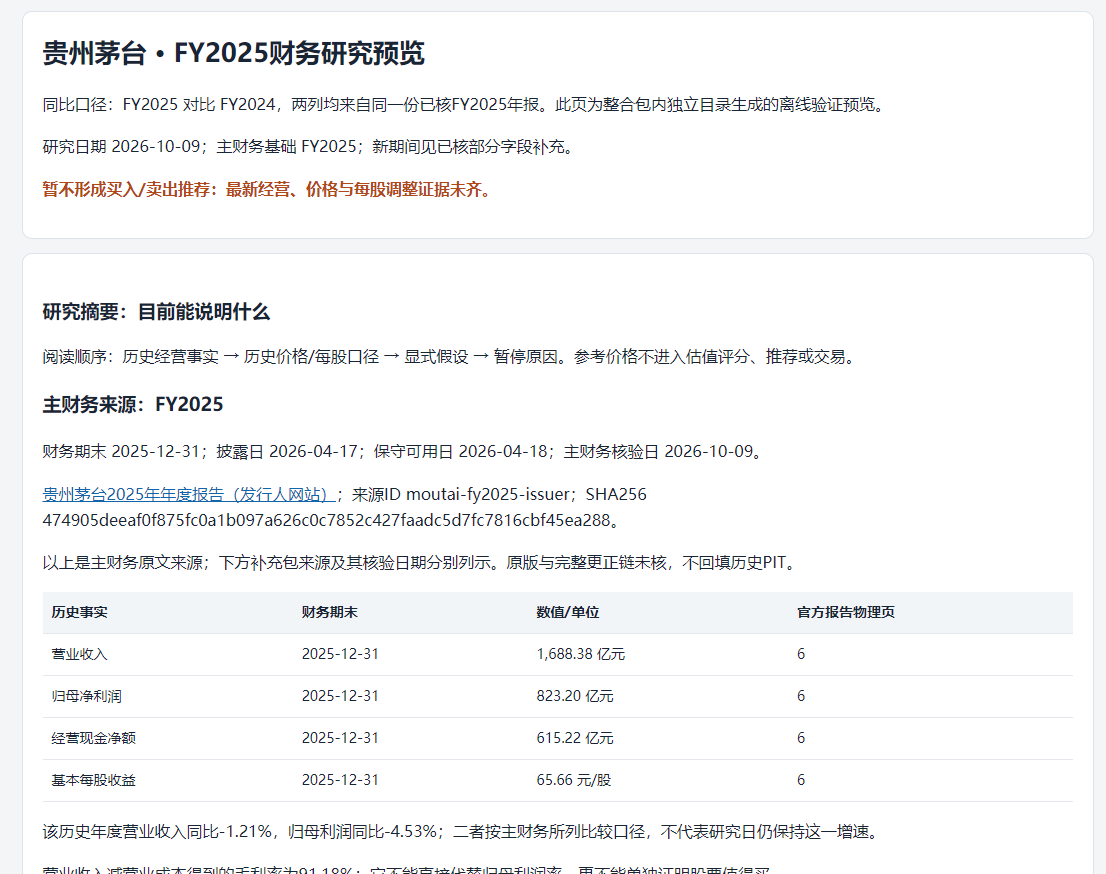Click the value 823.20 亿元
This screenshot has width=1106, height=874.
[575, 696]
